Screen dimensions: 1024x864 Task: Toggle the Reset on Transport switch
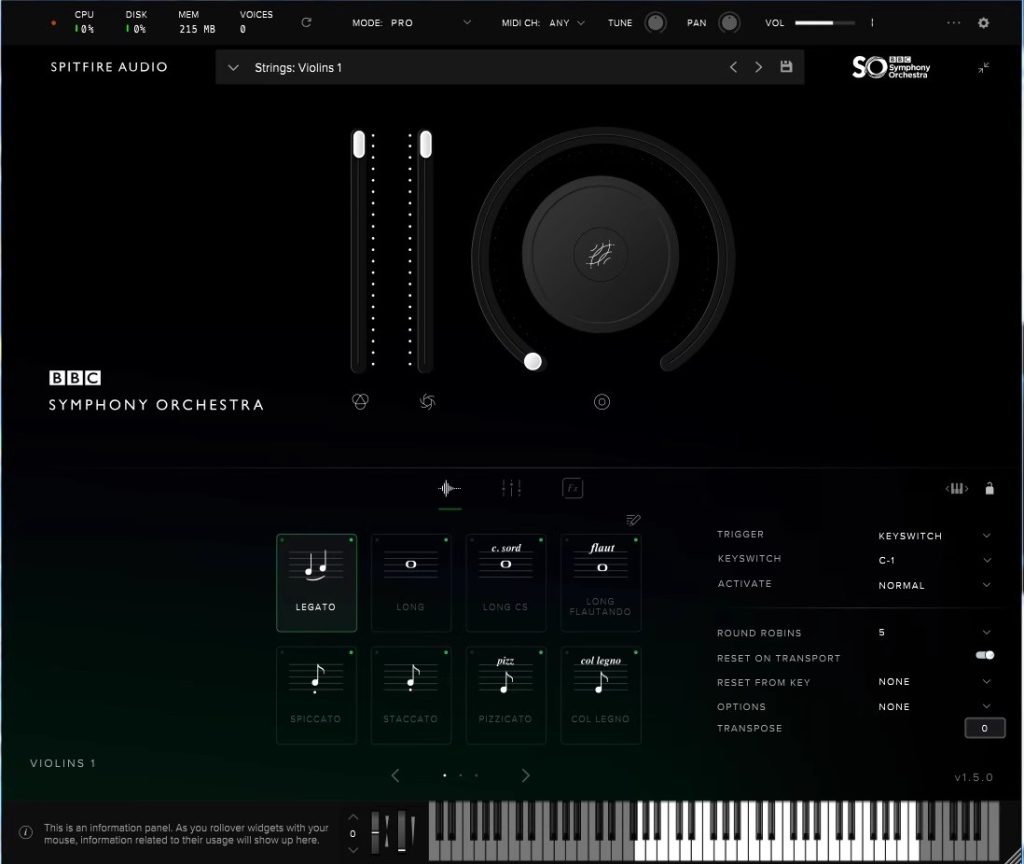[984, 656]
